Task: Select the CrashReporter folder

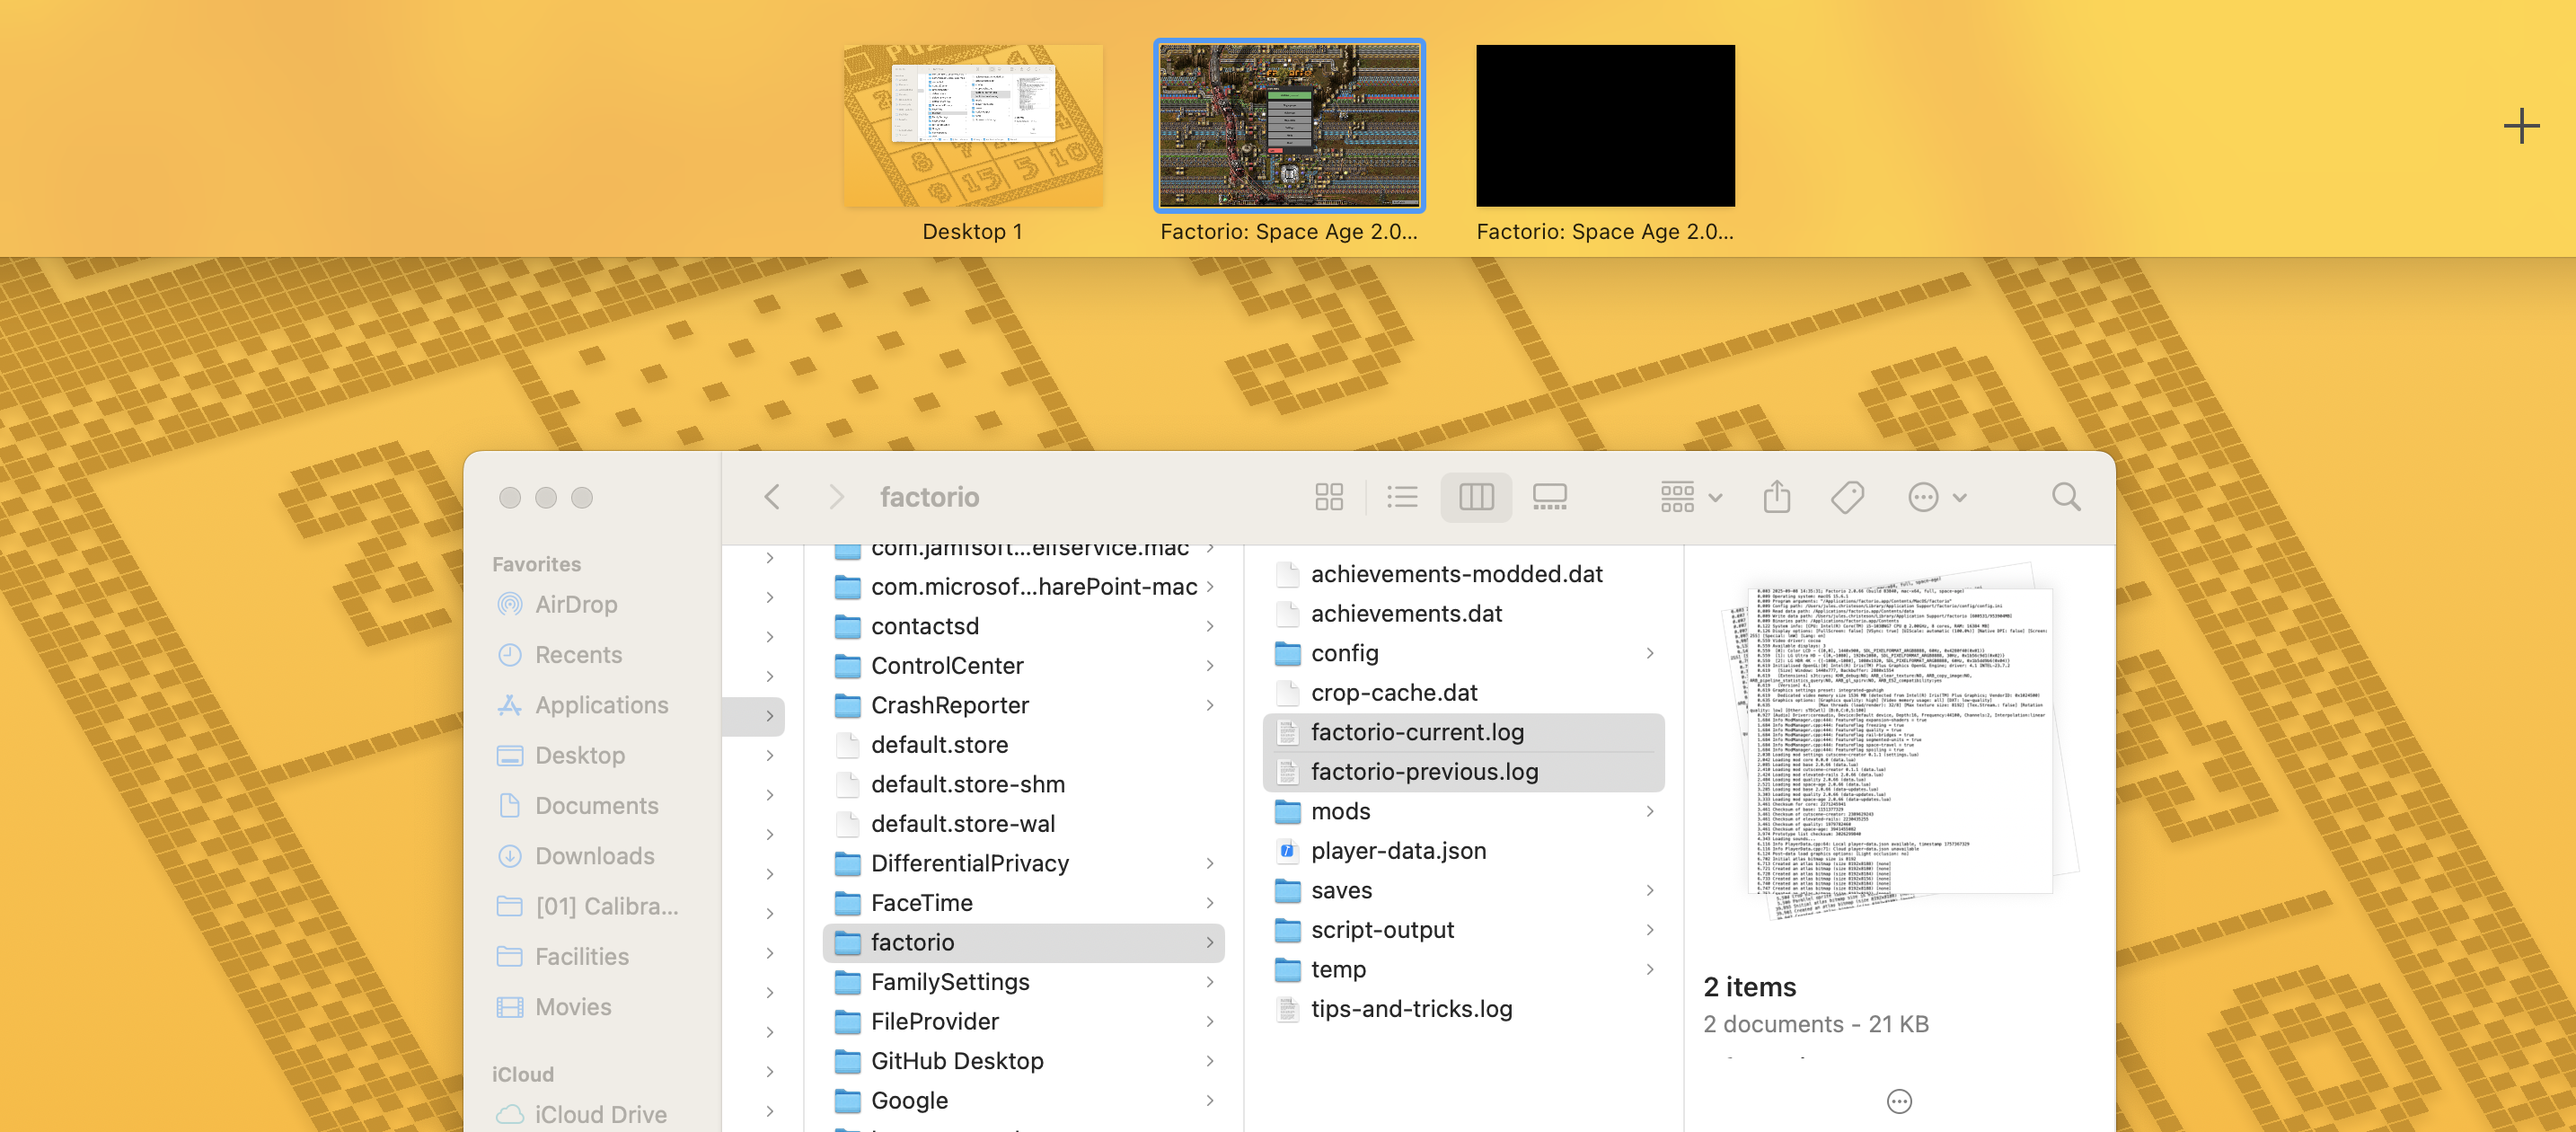Action: pos(1023,705)
